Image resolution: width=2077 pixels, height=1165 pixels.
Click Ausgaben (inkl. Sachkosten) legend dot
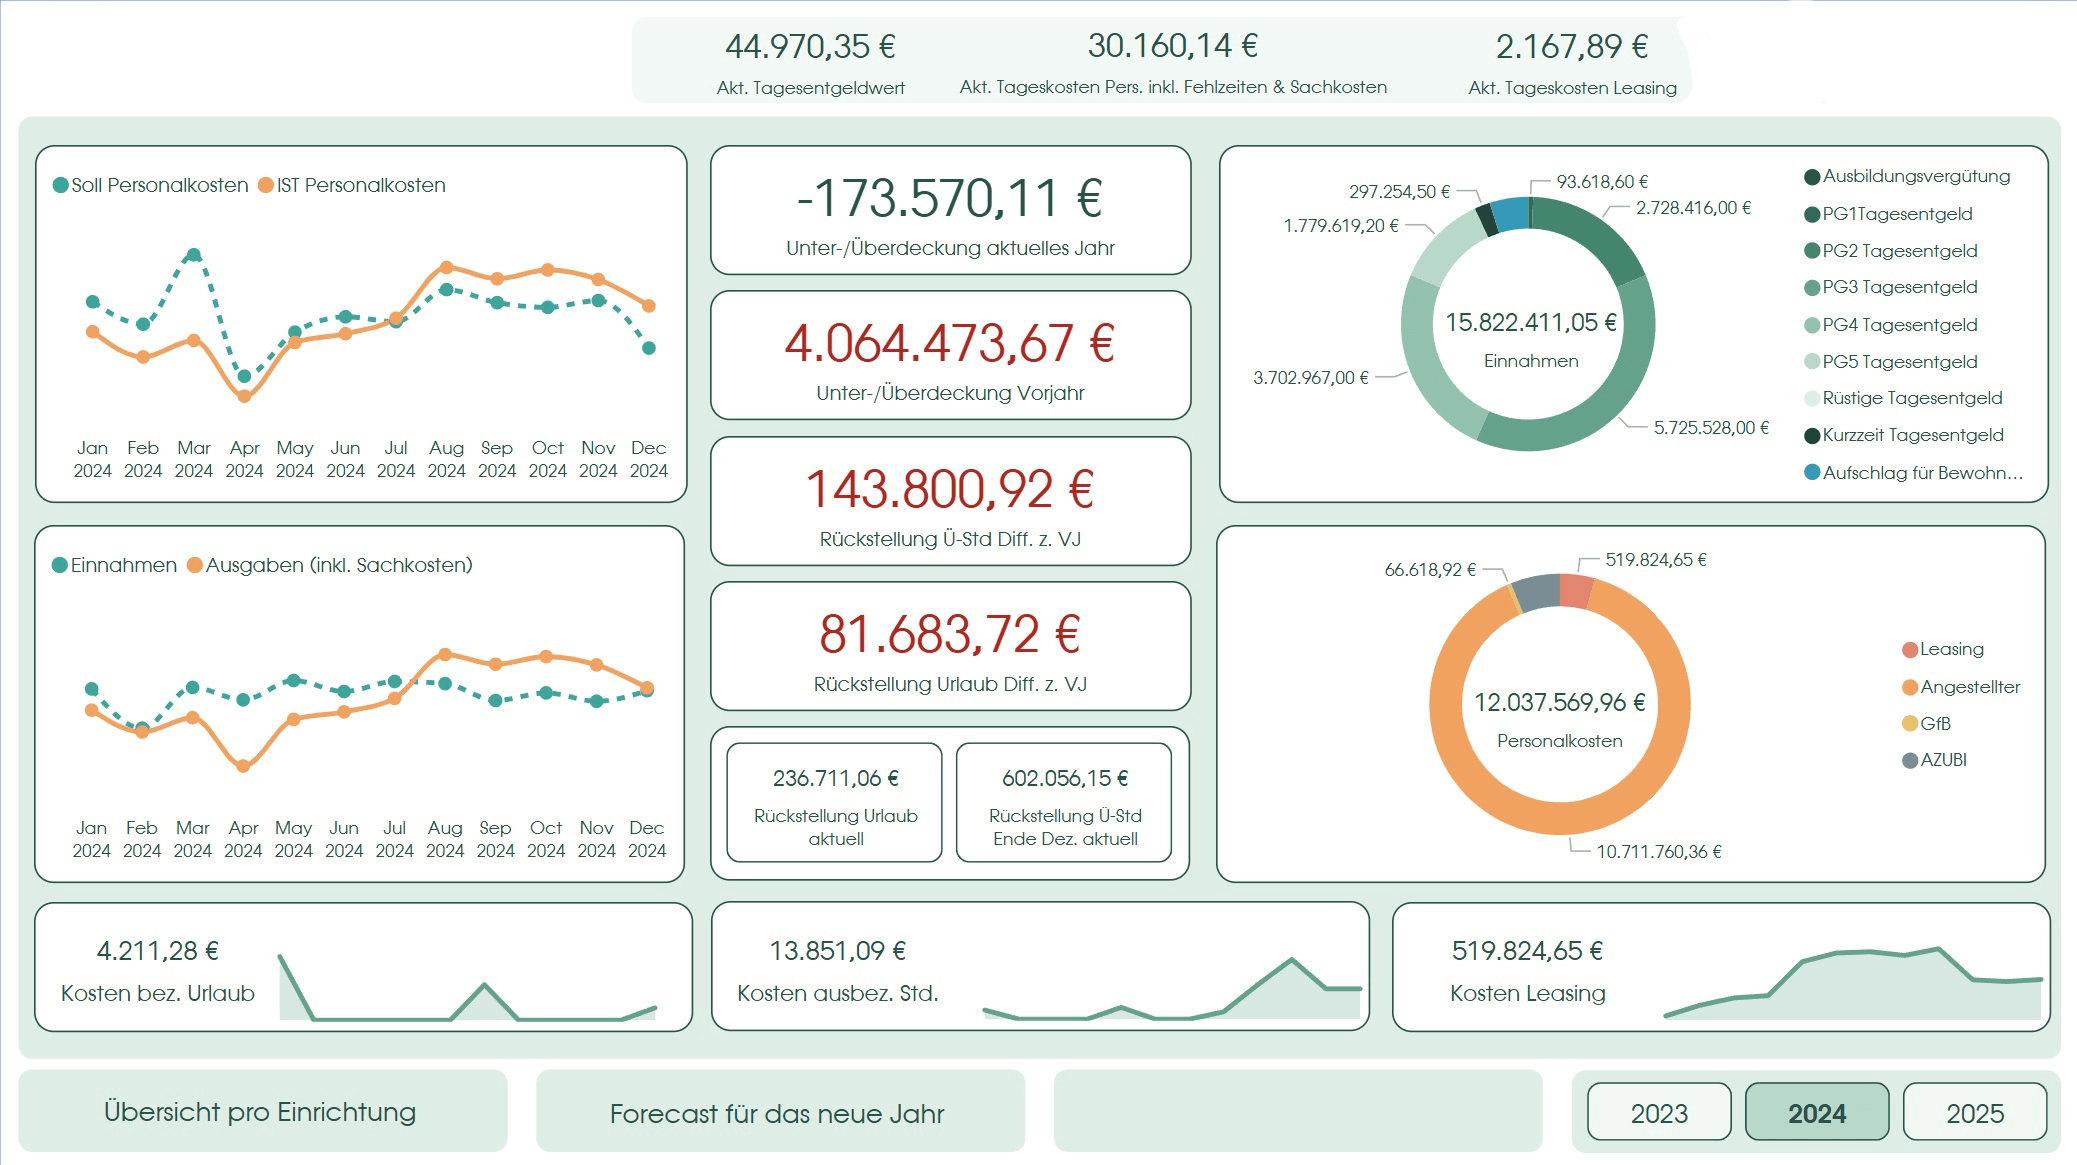(x=195, y=565)
